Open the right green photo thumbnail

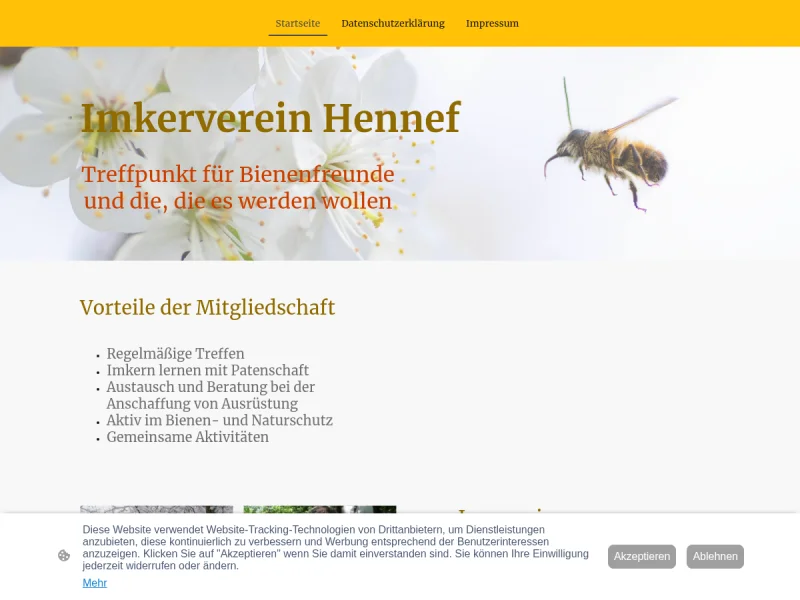(x=319, y=509)
